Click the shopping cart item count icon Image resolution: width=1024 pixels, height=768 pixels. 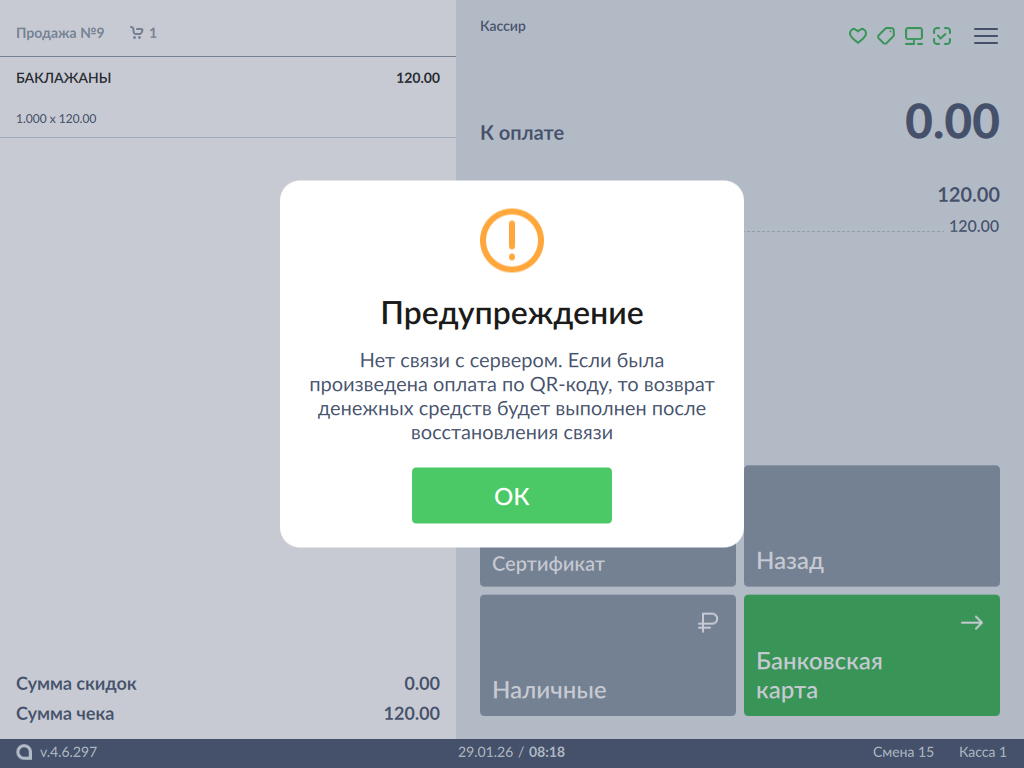[137, 33]
